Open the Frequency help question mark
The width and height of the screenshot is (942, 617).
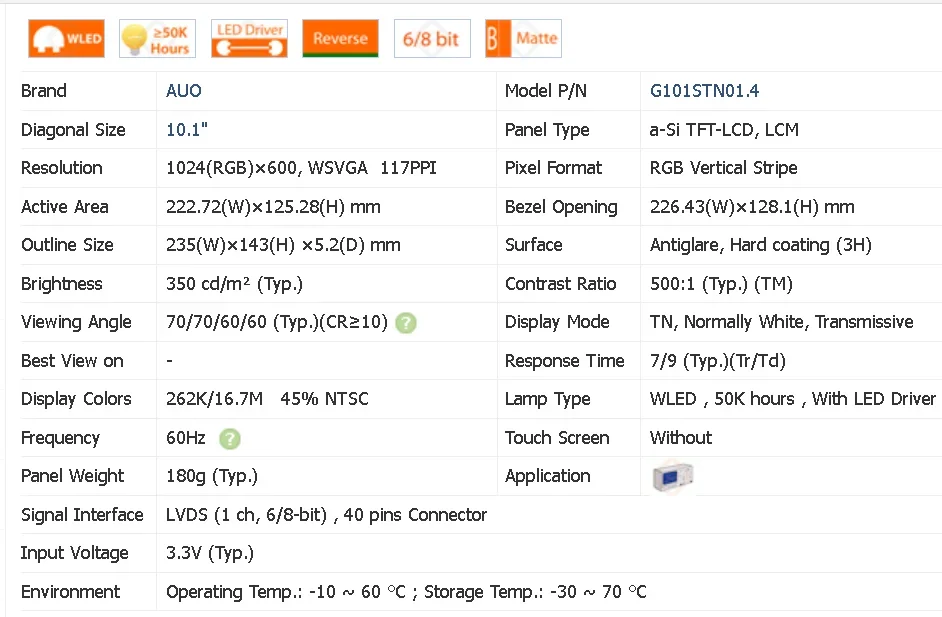point(229,439)
